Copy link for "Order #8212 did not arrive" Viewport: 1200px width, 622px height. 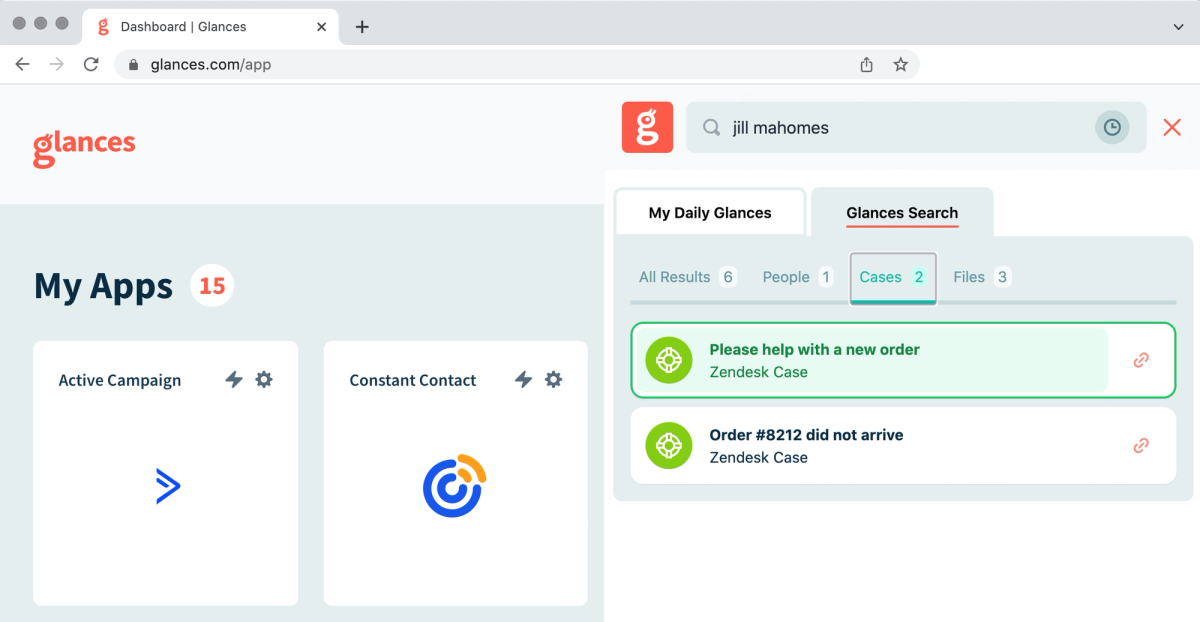coord(1141,446)
